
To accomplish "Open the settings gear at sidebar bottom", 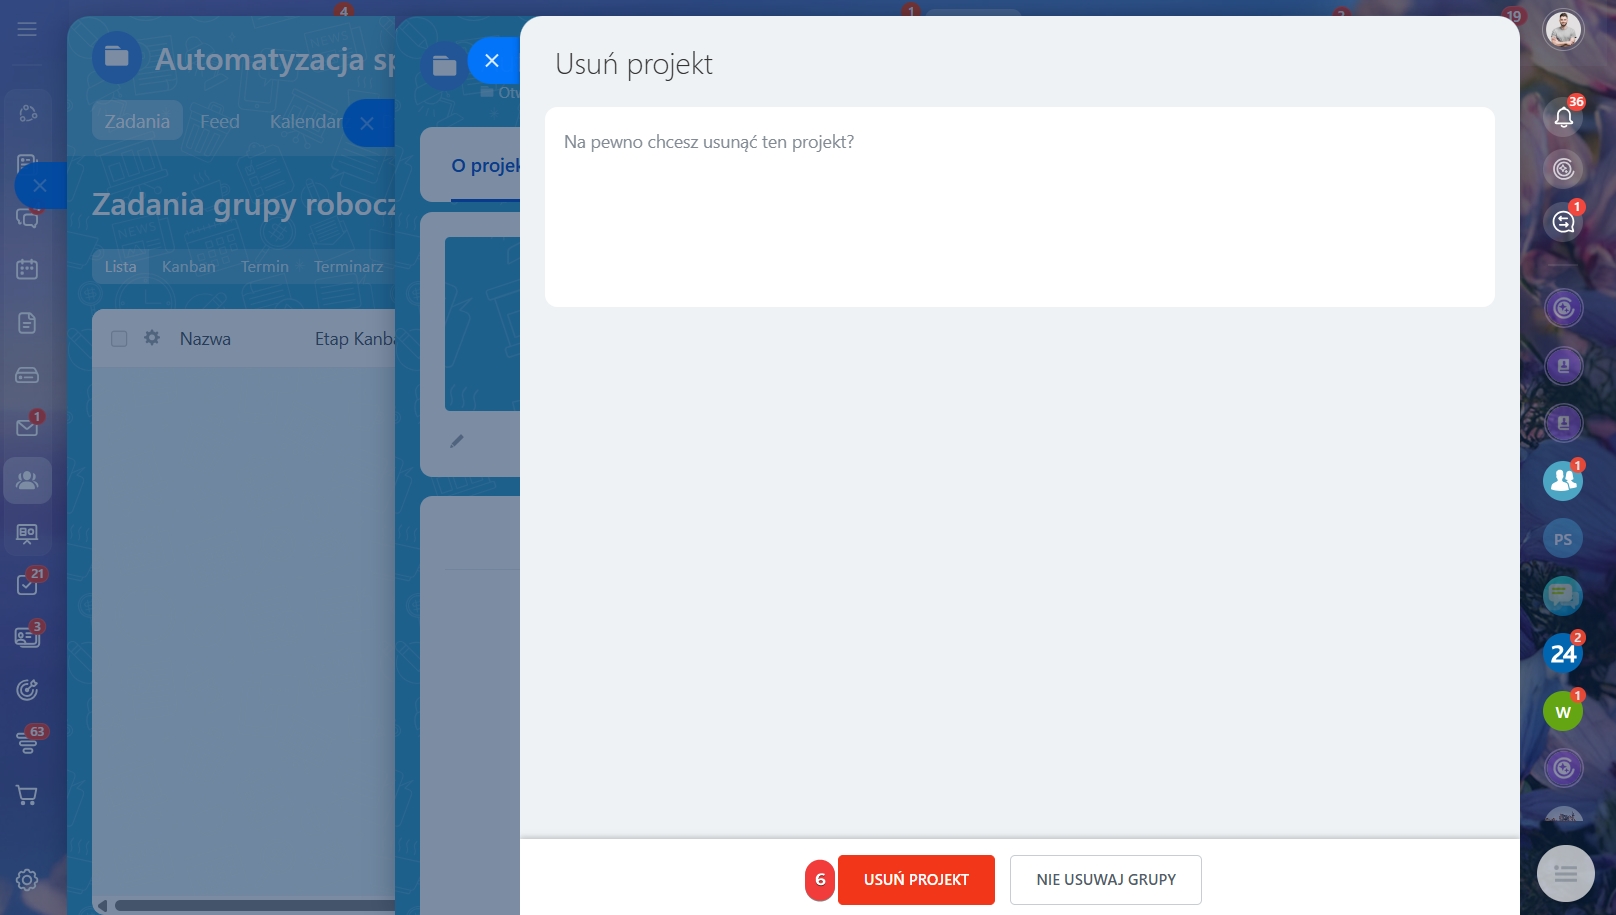I will coord(27,880).
